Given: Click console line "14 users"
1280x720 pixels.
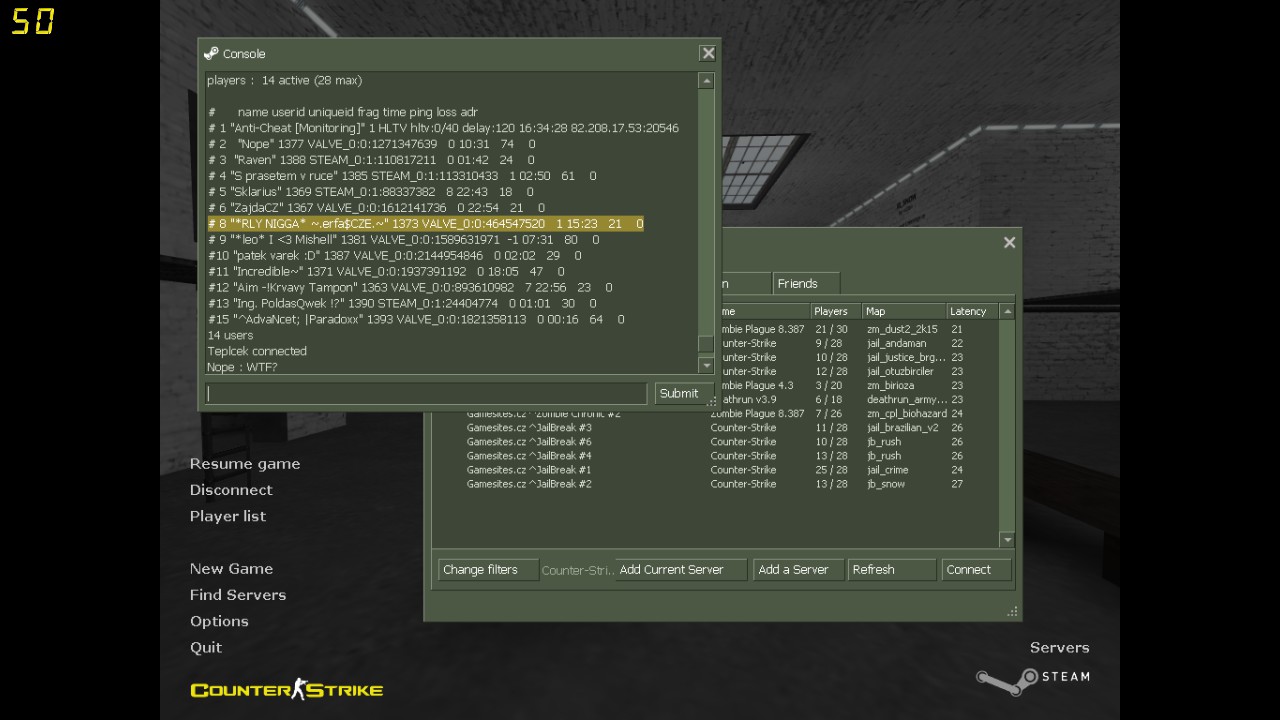Looking at the screenshot, I should pos(230,335).
